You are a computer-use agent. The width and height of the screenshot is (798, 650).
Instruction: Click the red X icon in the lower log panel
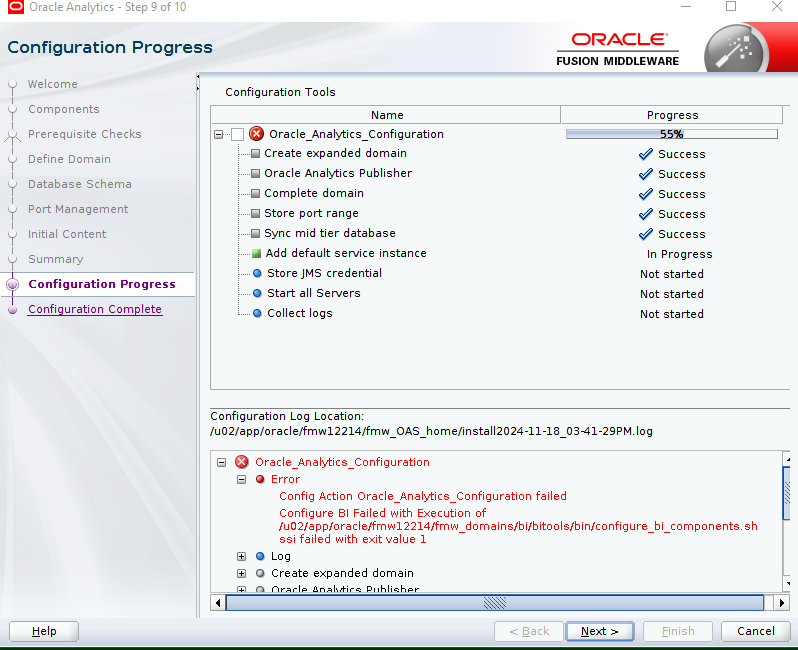242,462
